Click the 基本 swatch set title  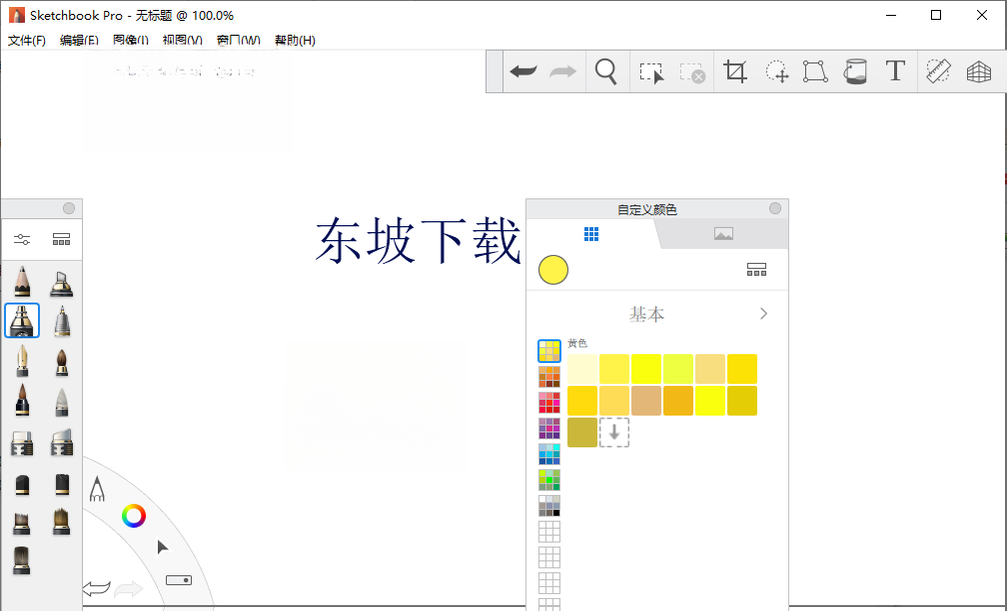647,314
